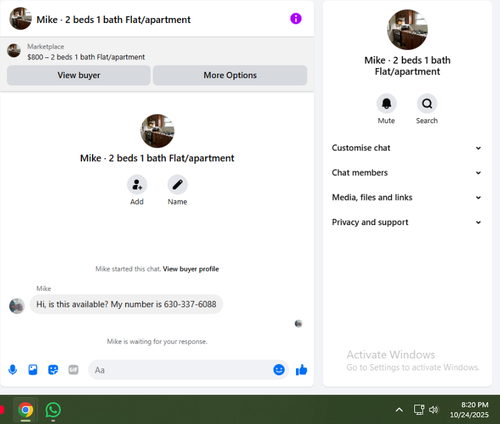Click the small seen-receipt avatar
The image size is (500, 424).
[298, 323]
